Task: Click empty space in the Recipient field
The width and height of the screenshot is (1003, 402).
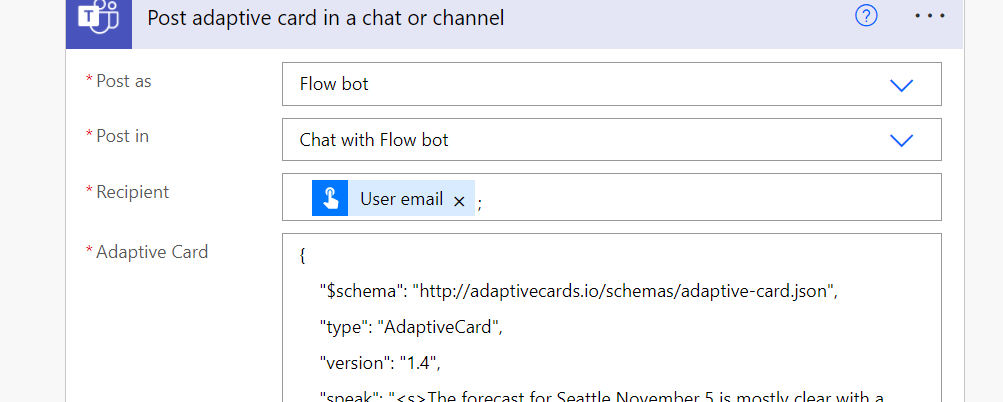Action: (x=700, y=198)
